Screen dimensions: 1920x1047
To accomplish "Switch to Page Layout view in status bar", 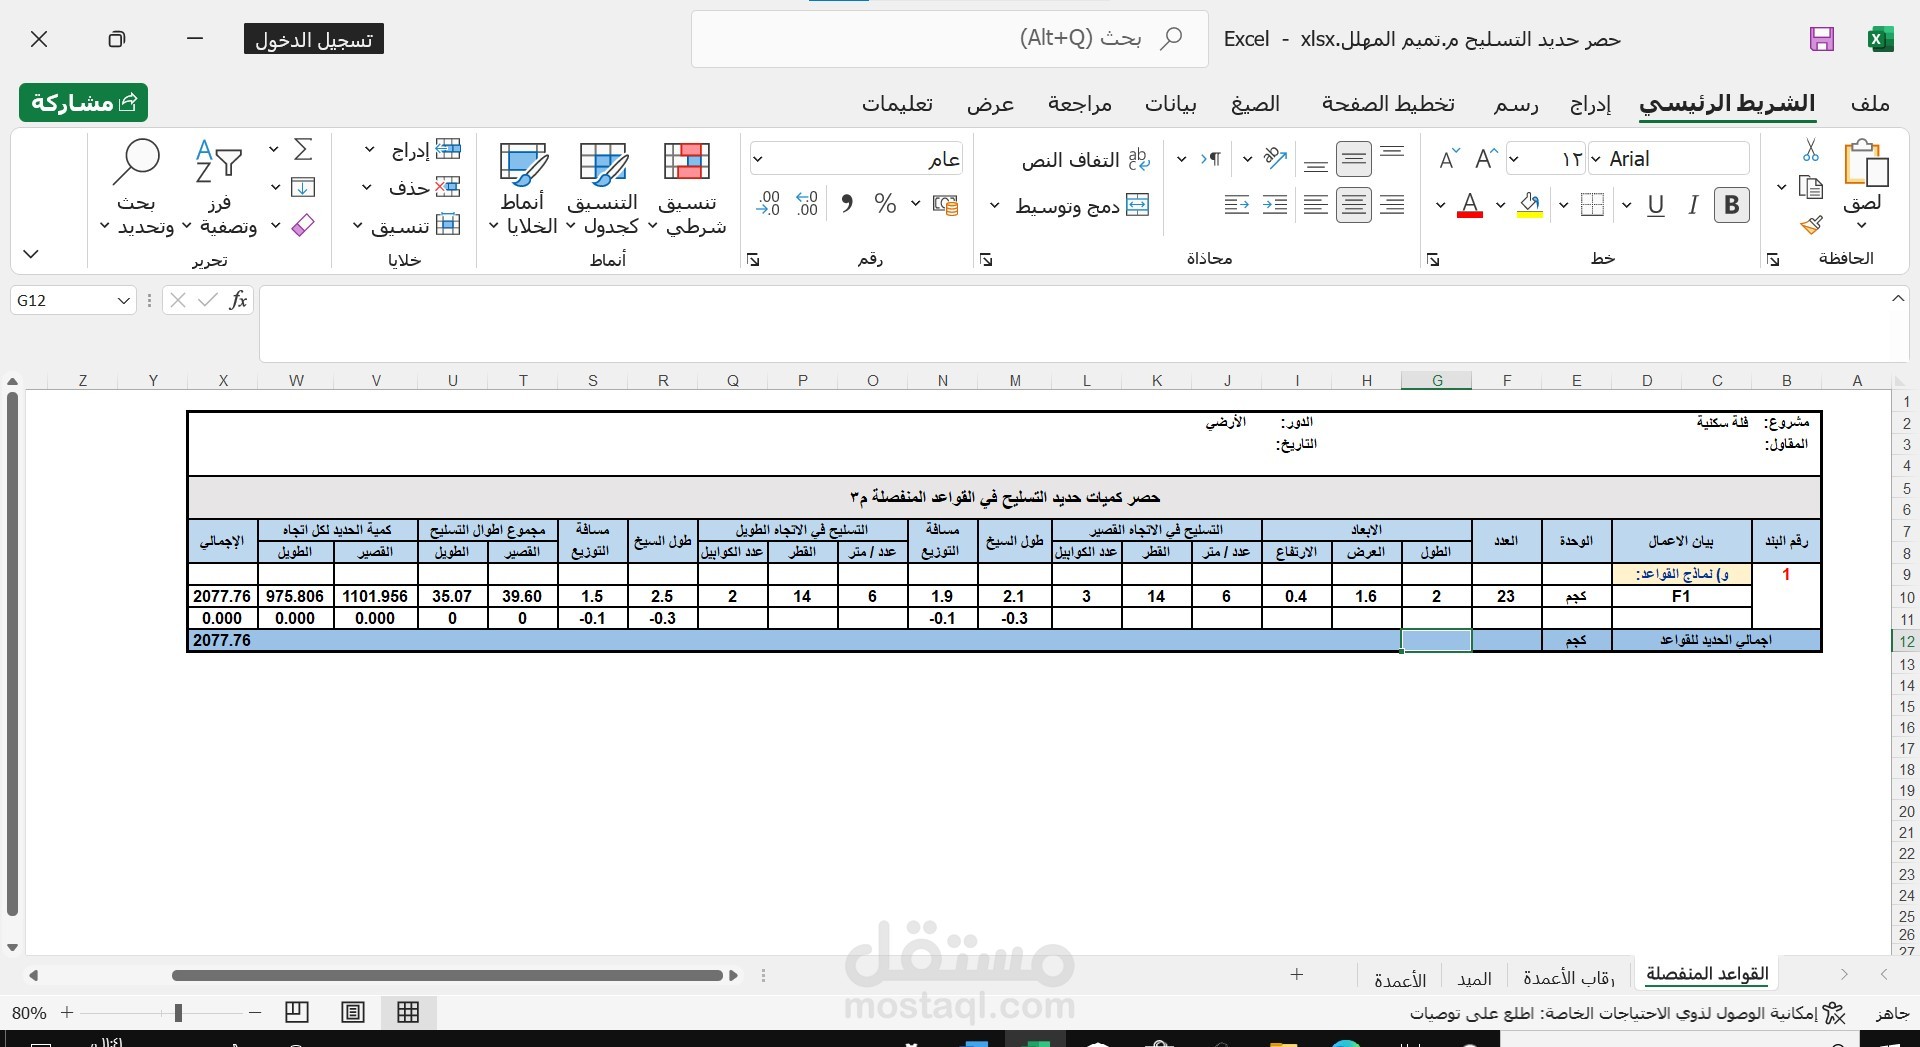I will point(353,1012).
